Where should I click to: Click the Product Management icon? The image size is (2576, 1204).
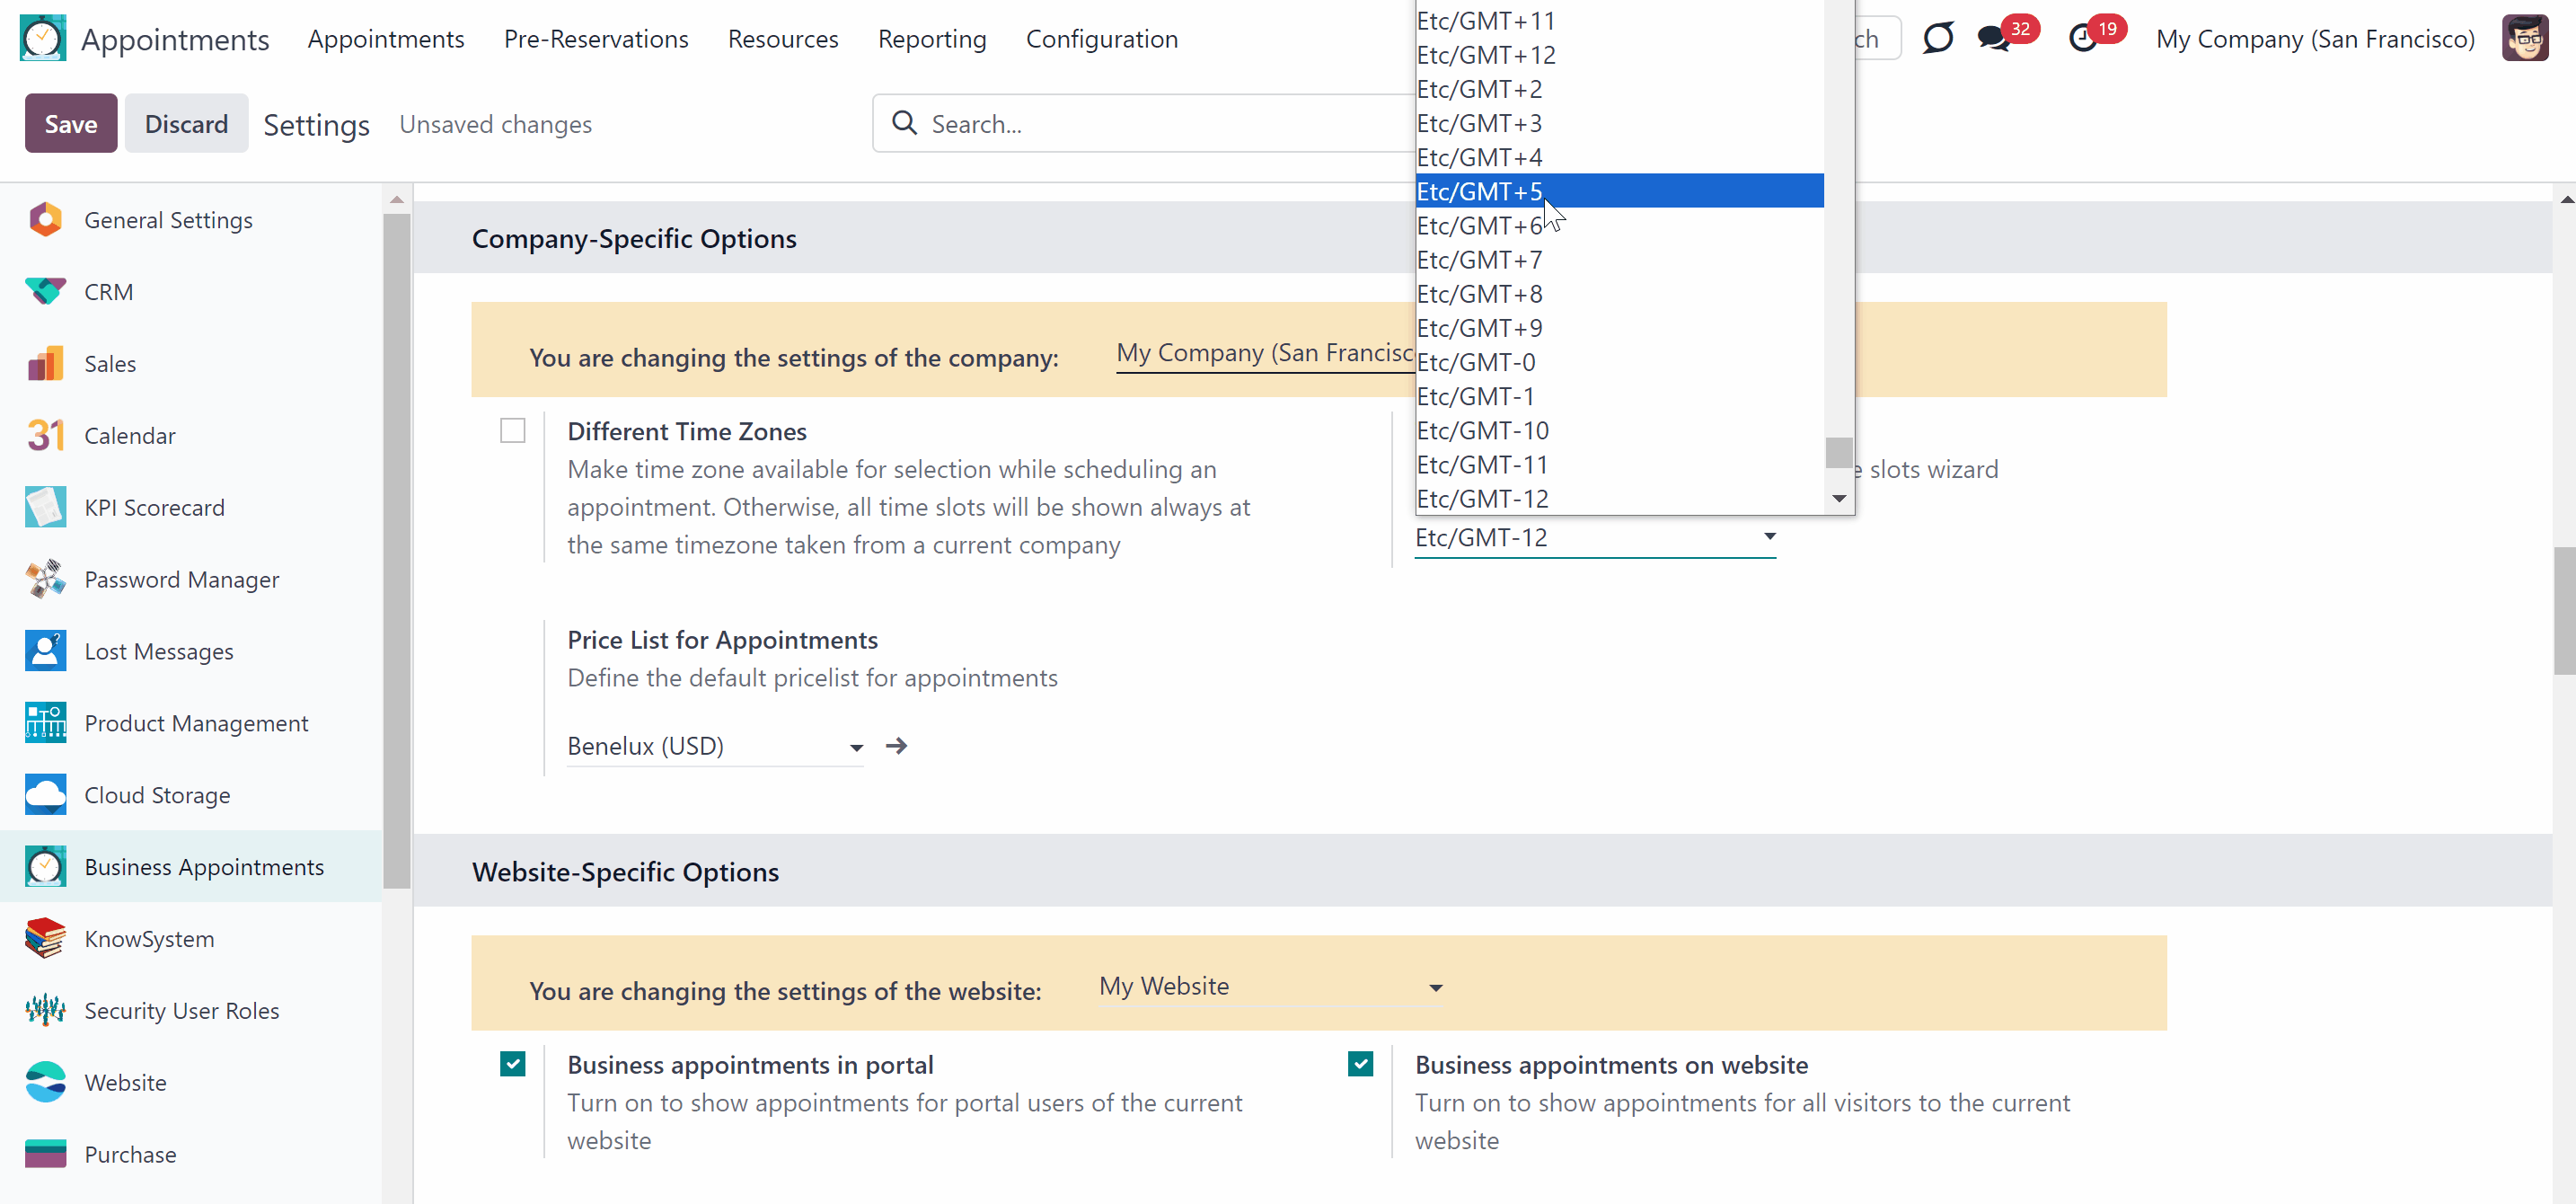pyautogui.click(x=45, y=723)
